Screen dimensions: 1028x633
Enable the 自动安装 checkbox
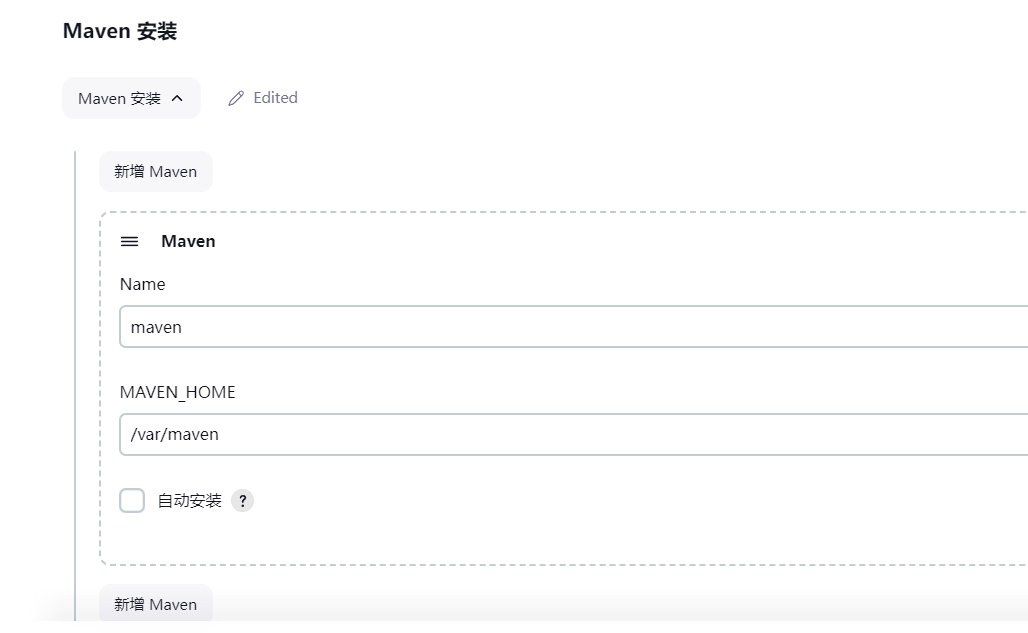pos(132,501)
